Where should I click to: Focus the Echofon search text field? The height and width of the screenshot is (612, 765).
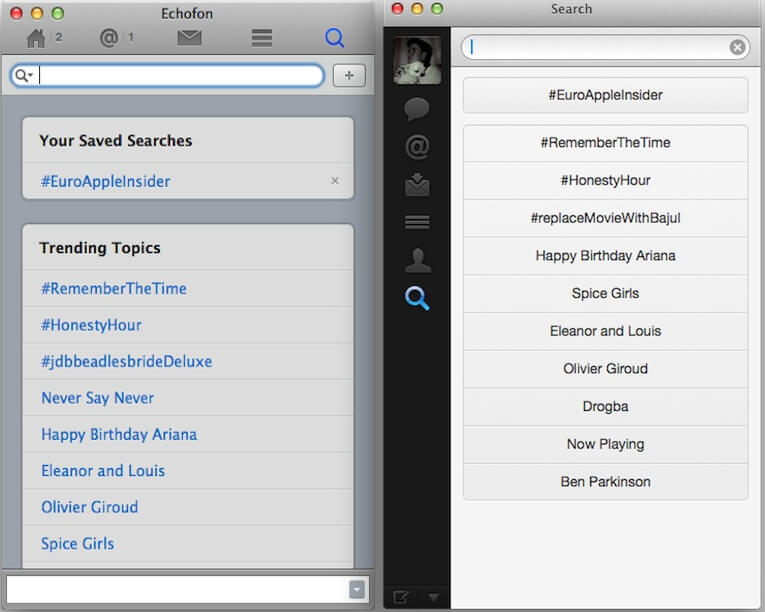pos(167,76)
